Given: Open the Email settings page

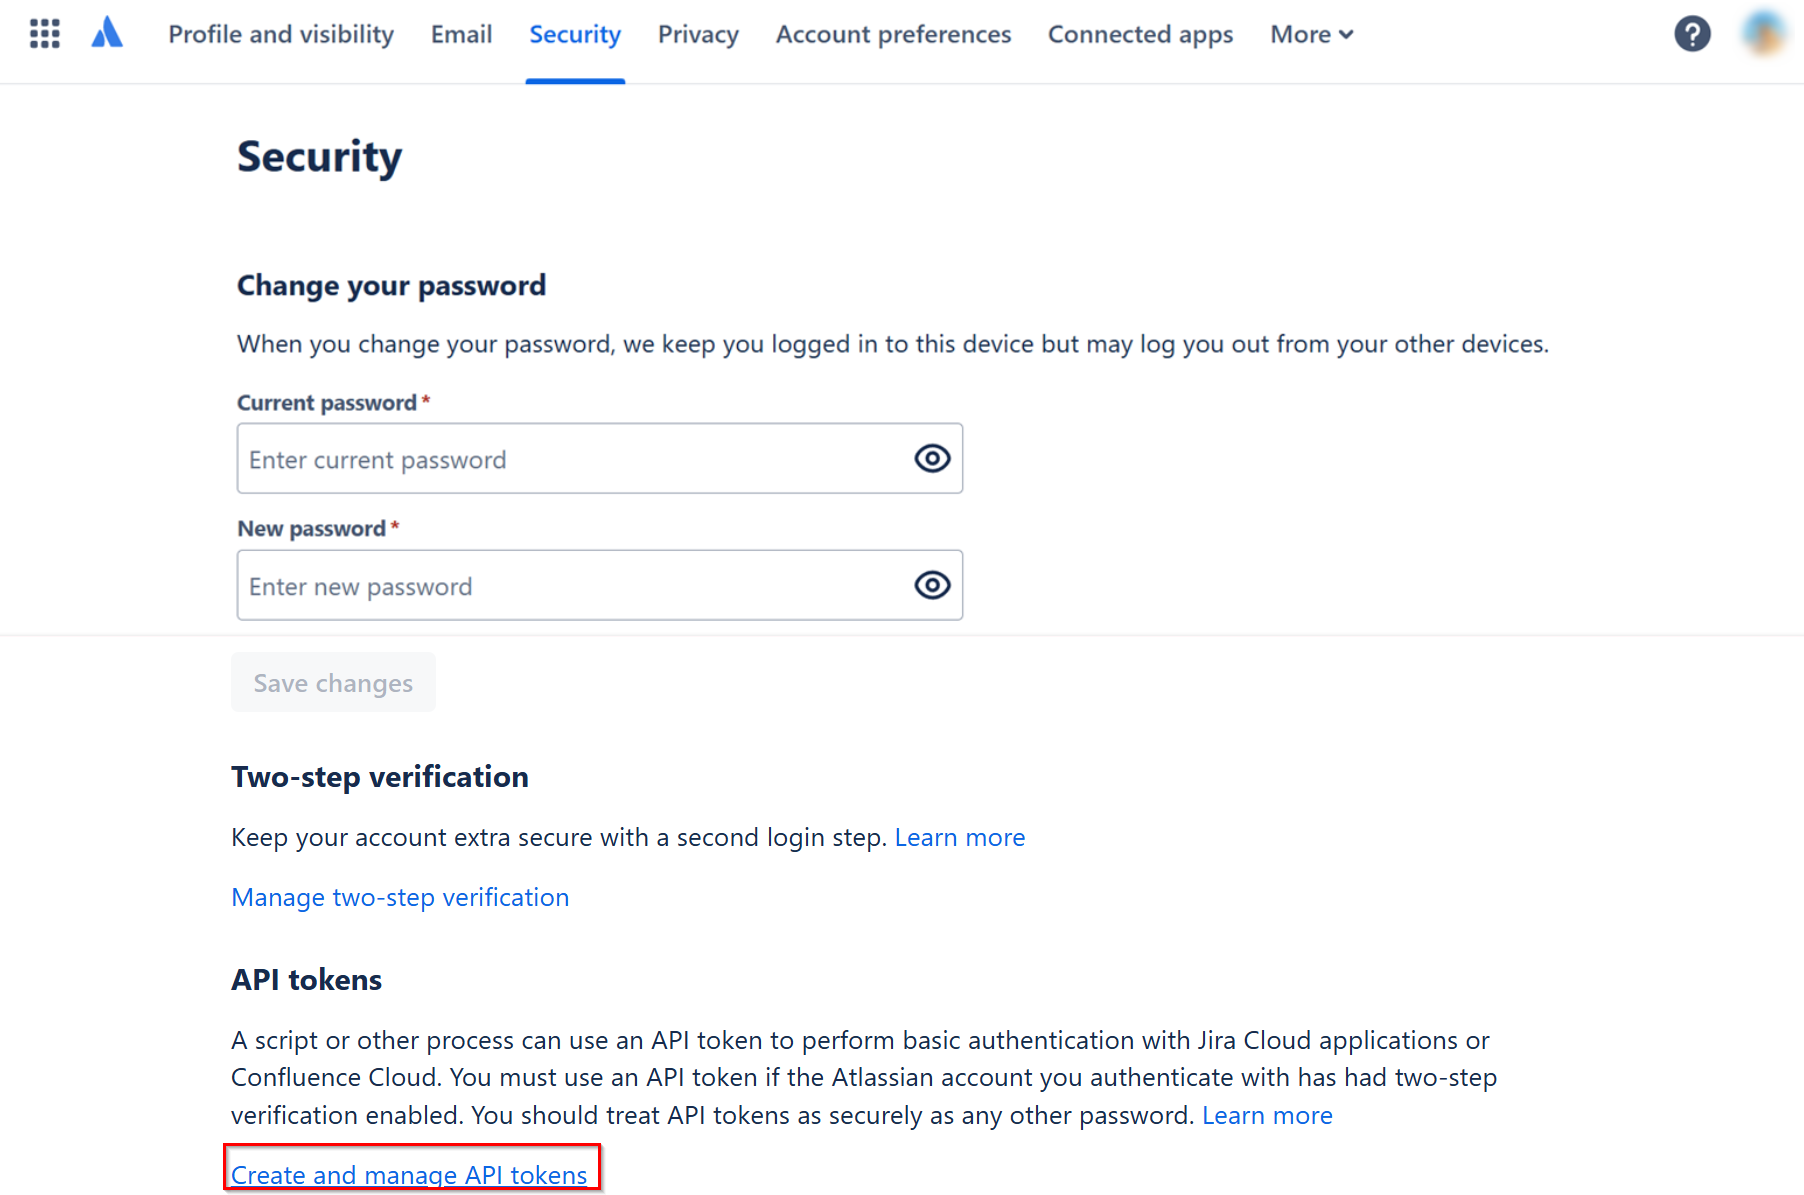Looking at the screenshot, I should [x=461, y=33].
